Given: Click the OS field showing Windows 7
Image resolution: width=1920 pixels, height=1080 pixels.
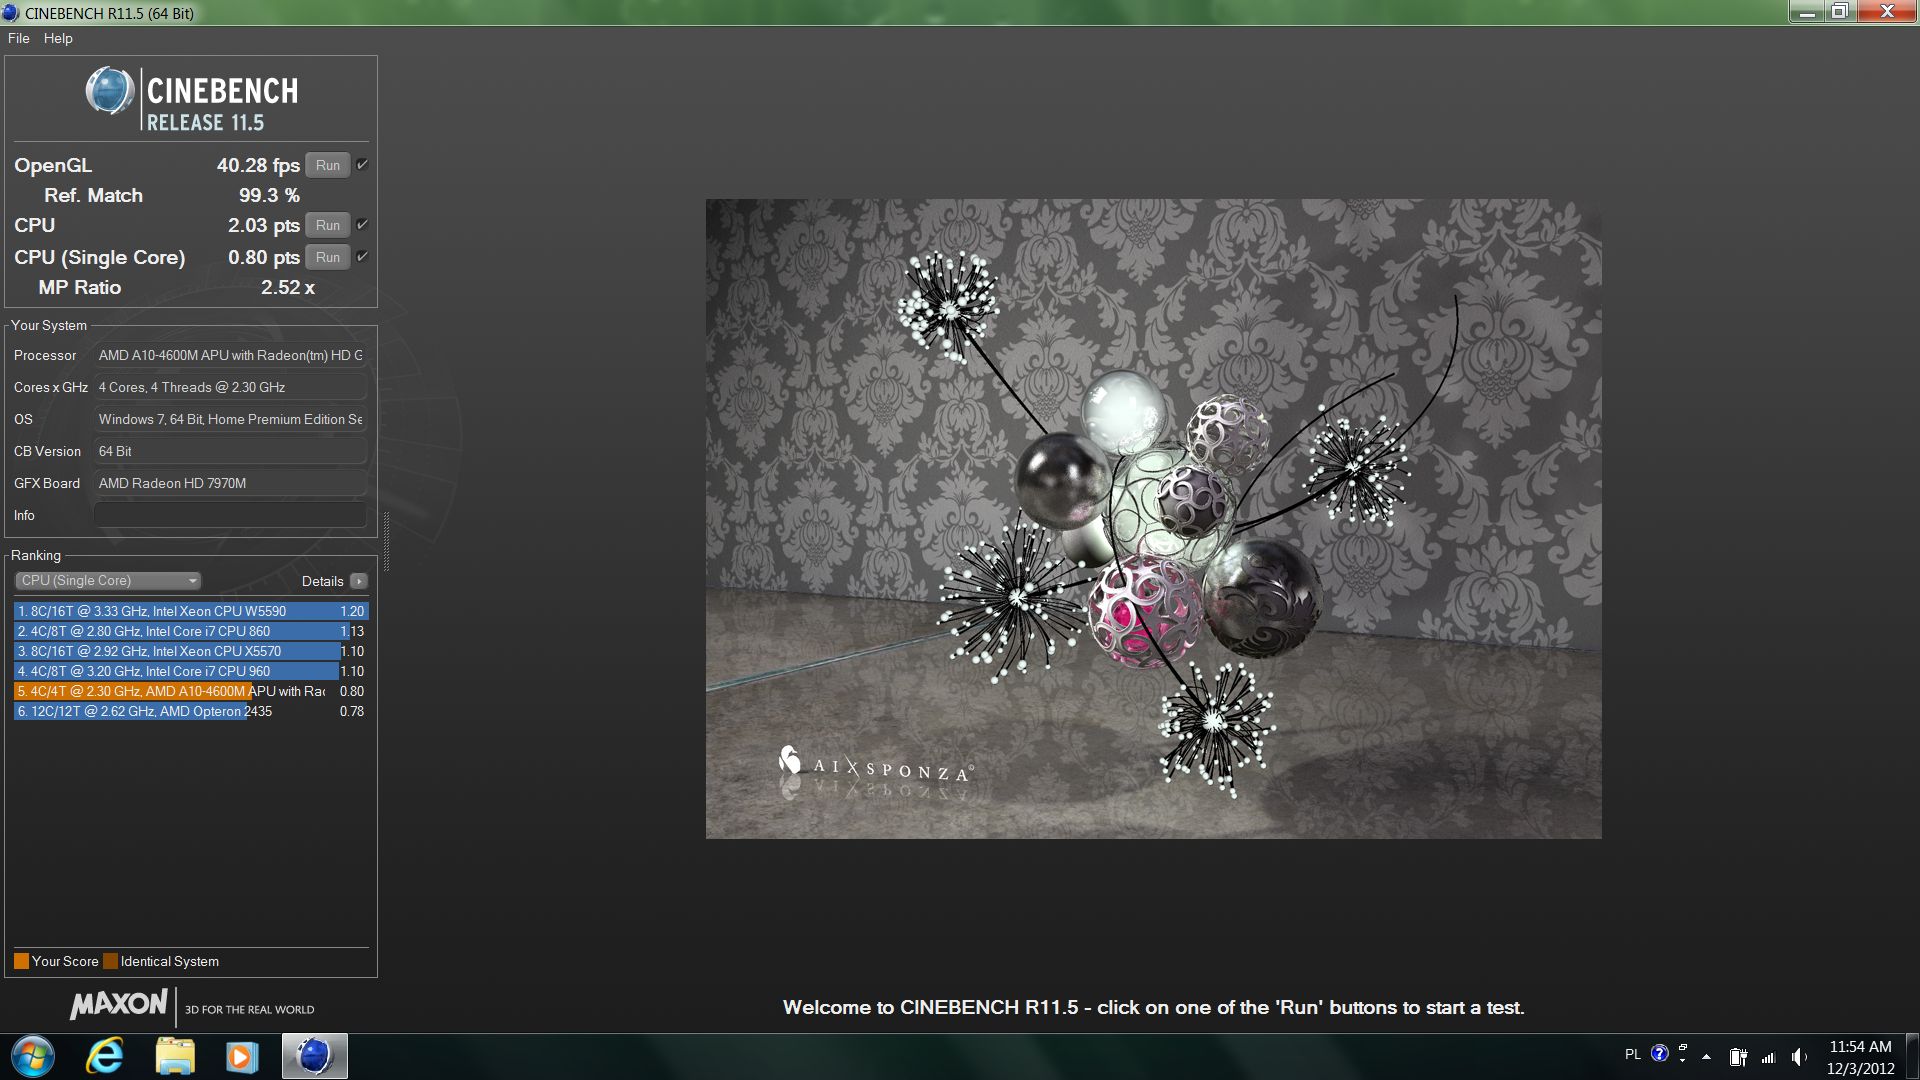Looking at the screenshot, I should (x=230, y=419).
